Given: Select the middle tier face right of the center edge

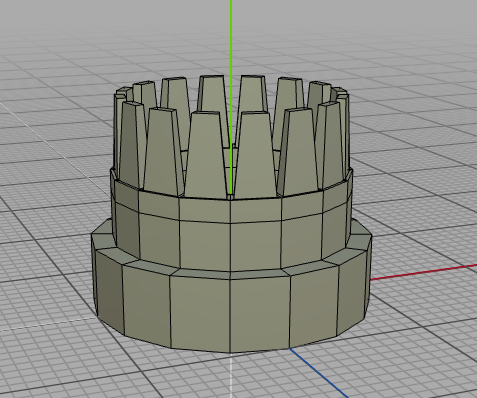Looking at the screenshot, I should (256, 245).
